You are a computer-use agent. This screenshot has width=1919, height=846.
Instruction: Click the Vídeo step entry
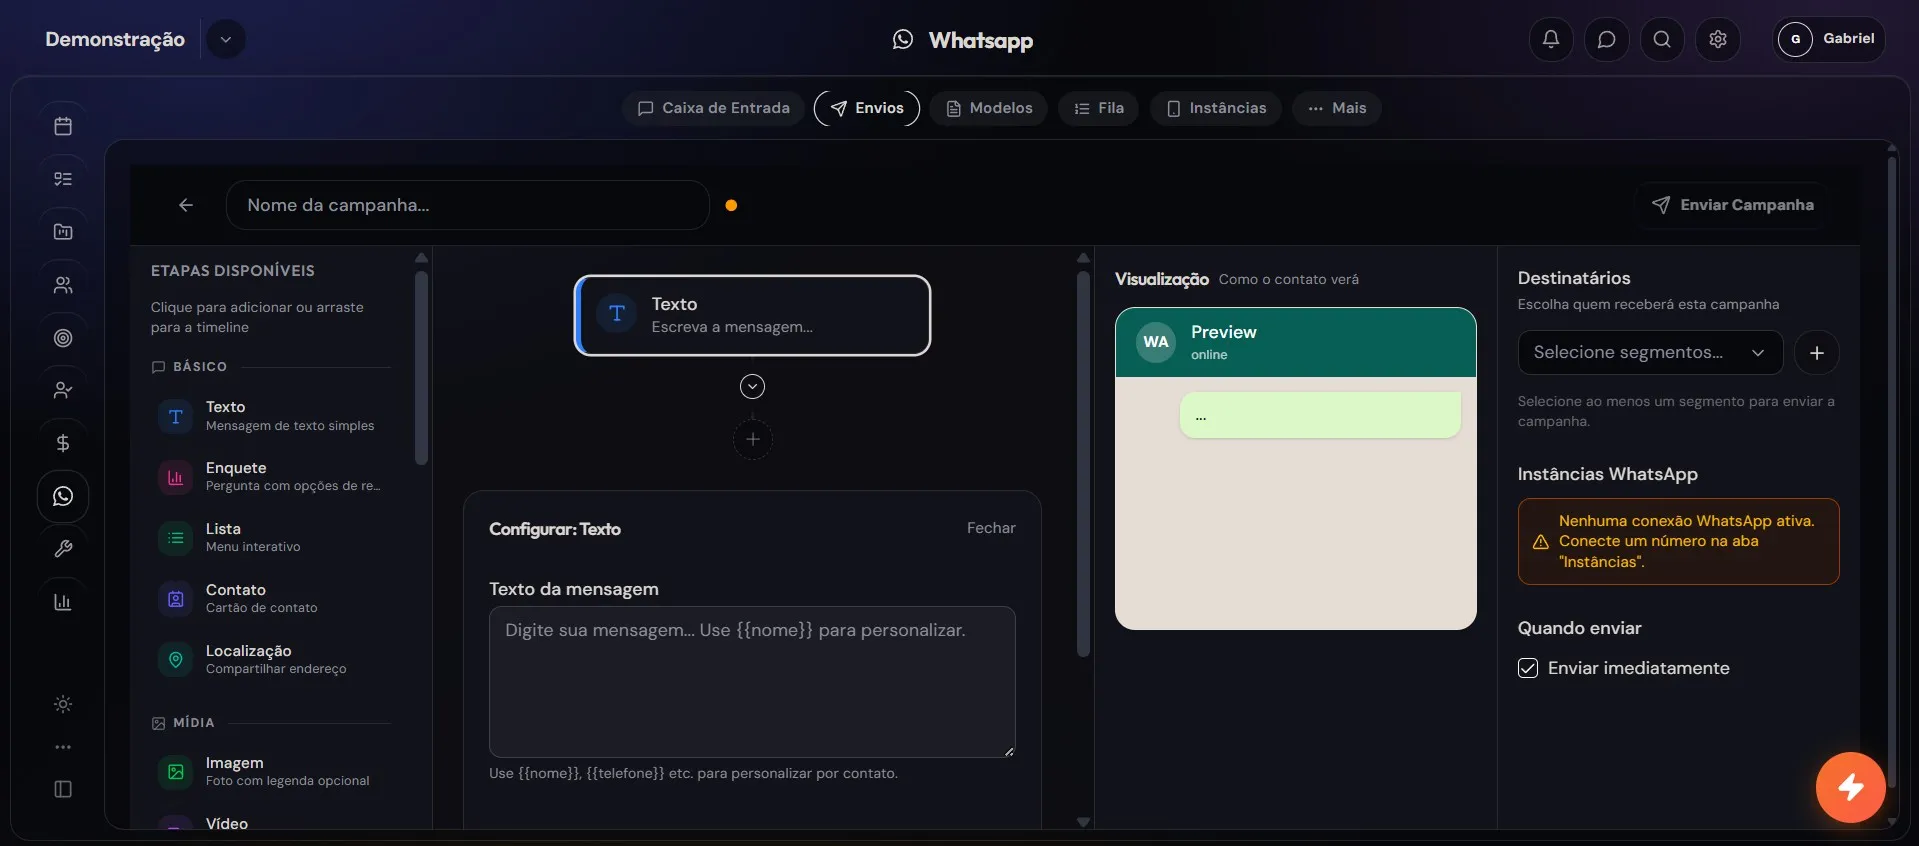click(272, 823)
